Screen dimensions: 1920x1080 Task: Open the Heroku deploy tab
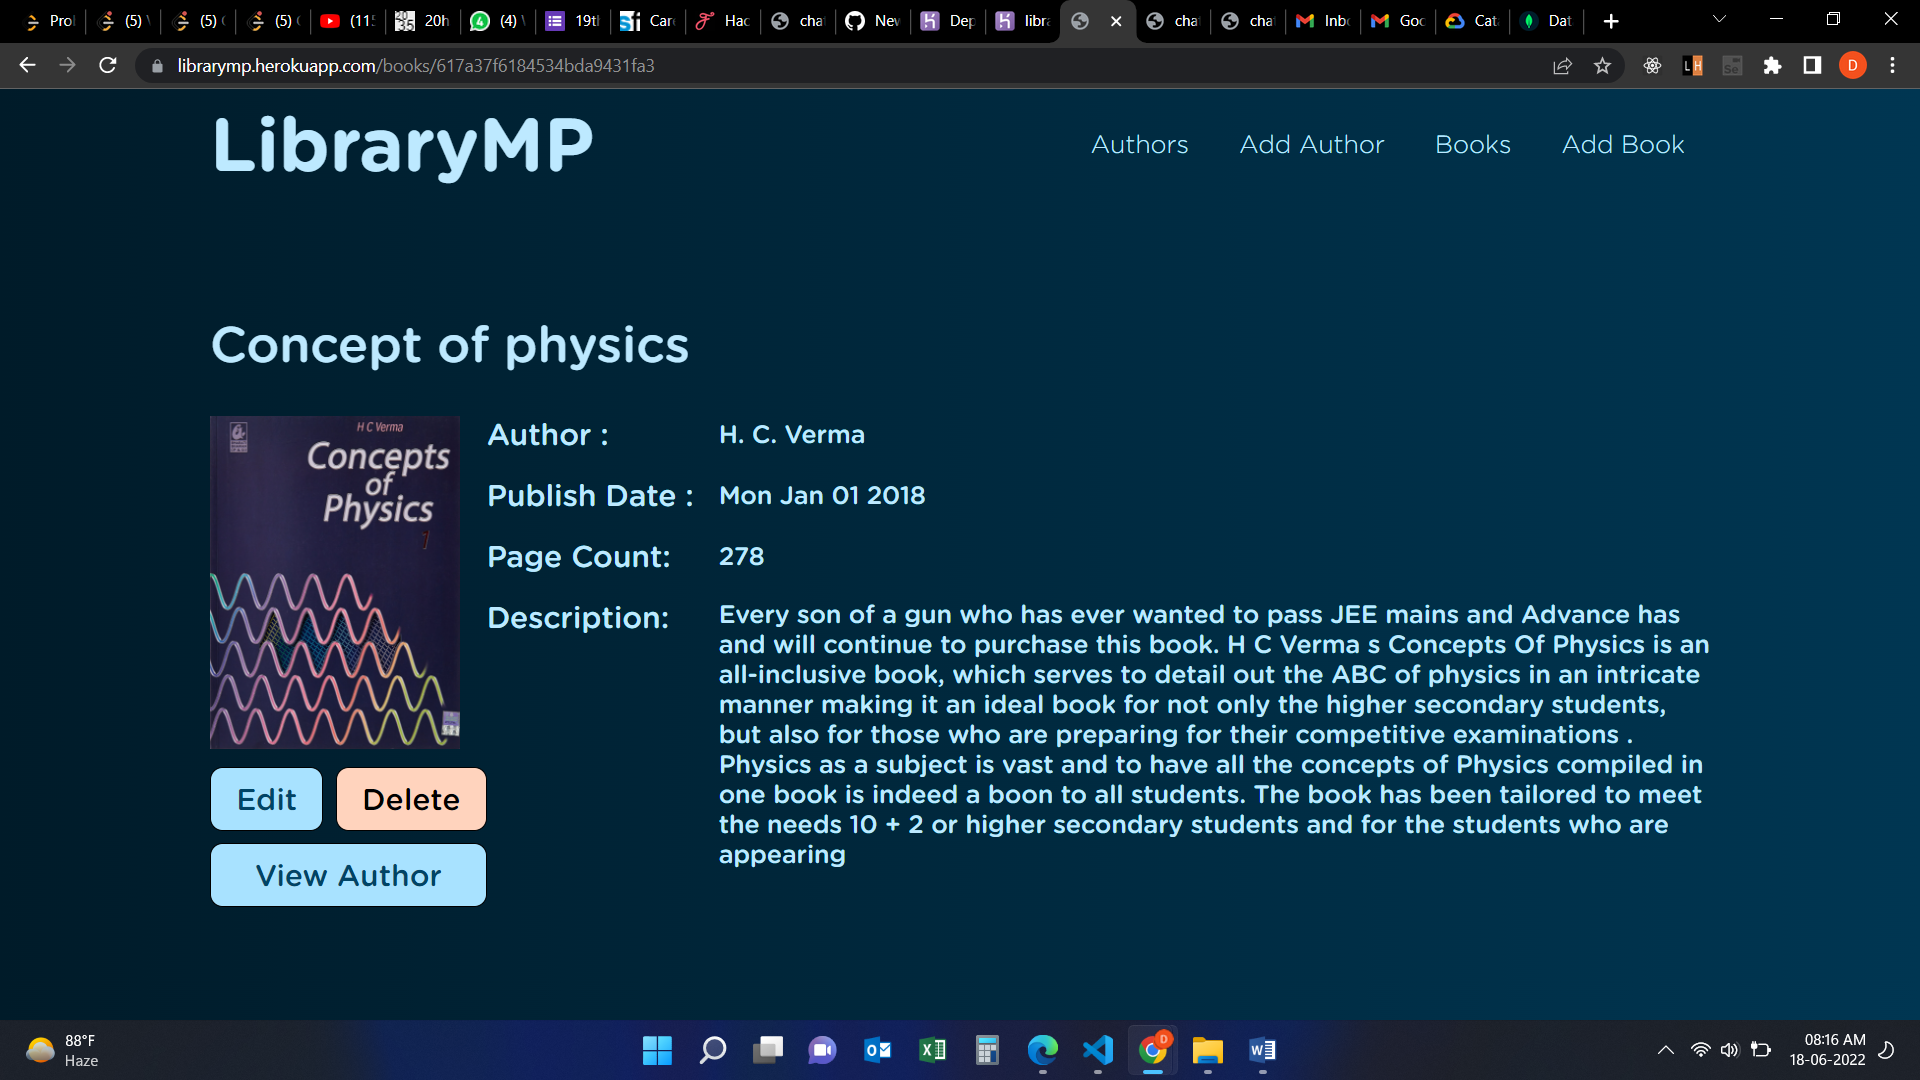click(x=947, y=20)
